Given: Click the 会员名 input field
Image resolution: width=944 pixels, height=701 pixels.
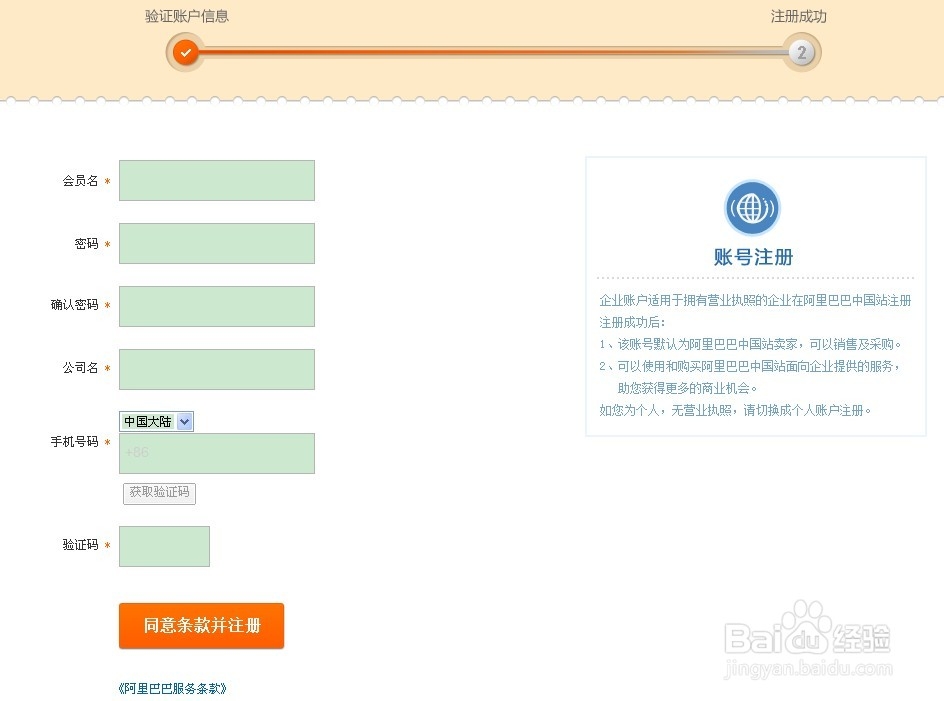Looking at the screenshot, I should (216, 180).
